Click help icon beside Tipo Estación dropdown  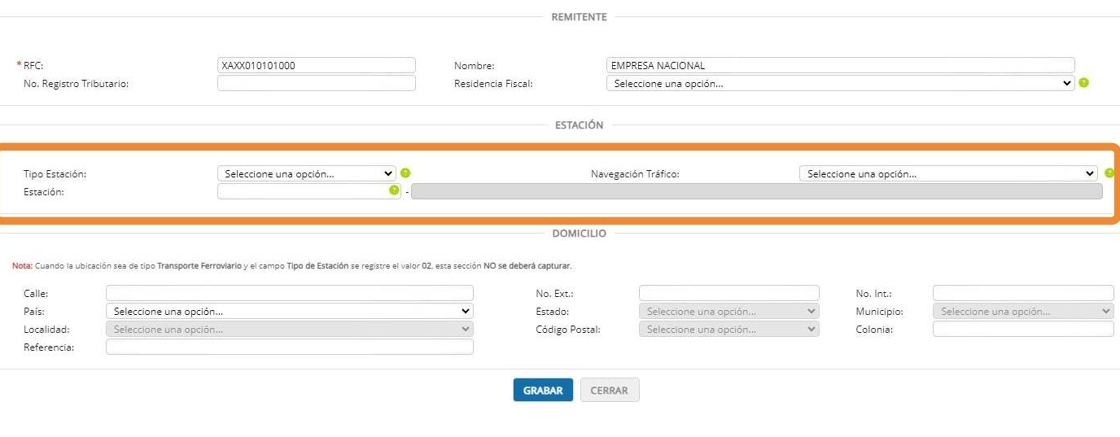tap(405, 173)
